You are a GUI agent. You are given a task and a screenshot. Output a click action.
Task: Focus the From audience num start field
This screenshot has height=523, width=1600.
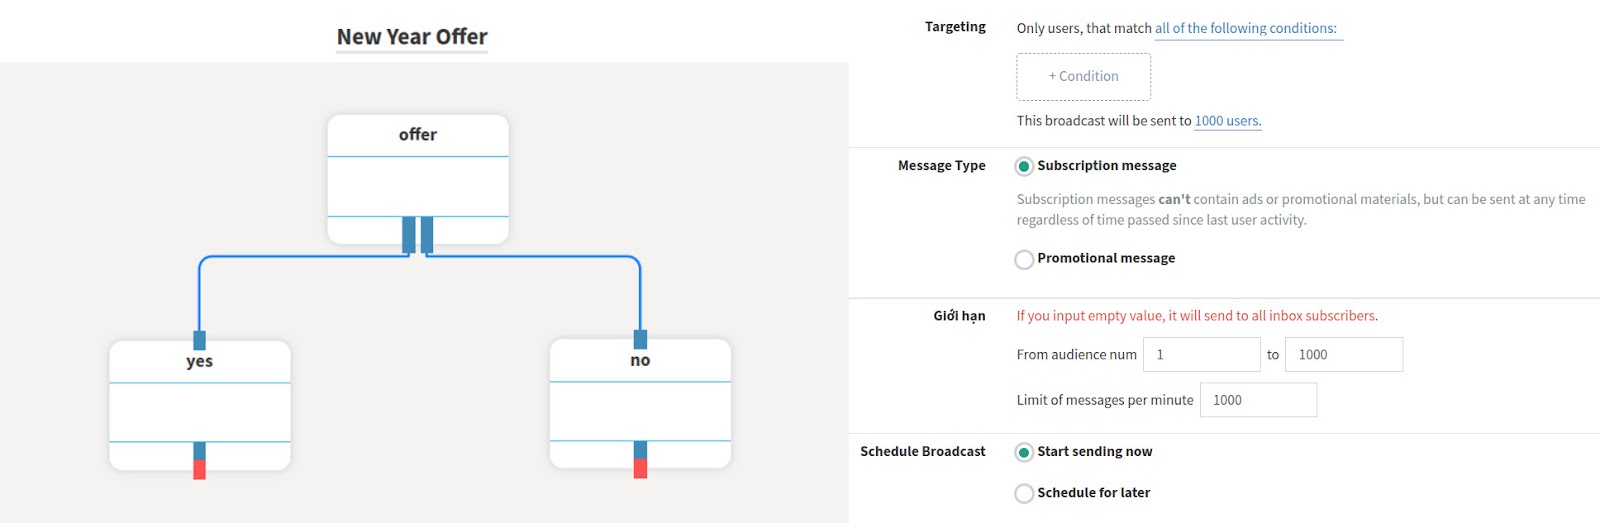click(x=1202, y=355)
